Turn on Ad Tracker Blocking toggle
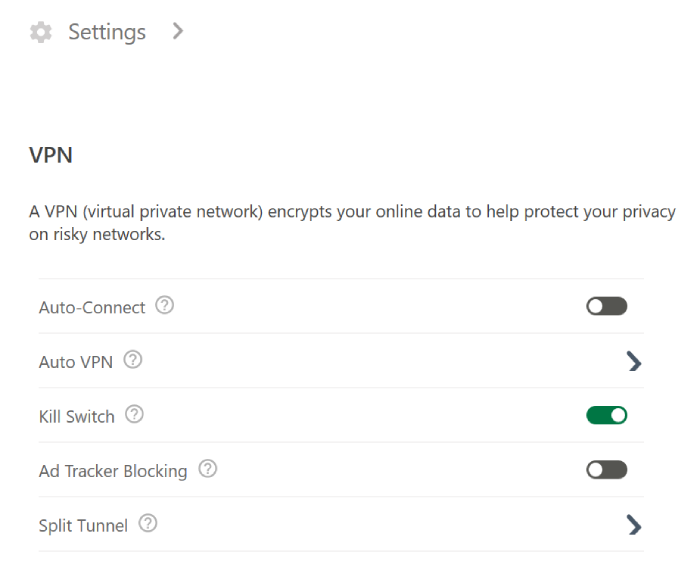This screenshot has height=580, width=700. (606, 469)
